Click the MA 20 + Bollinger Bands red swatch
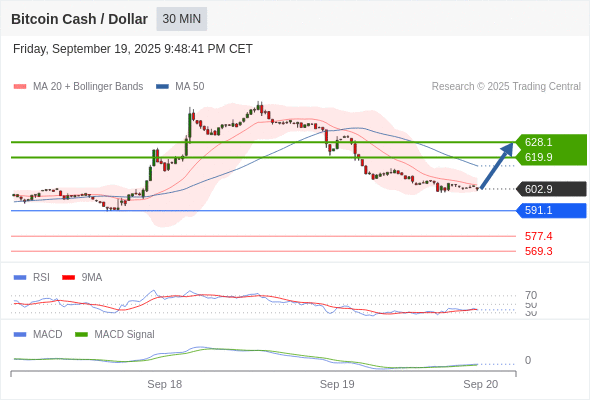The height and width of the screenshot is (400, 590). (20, 87)
